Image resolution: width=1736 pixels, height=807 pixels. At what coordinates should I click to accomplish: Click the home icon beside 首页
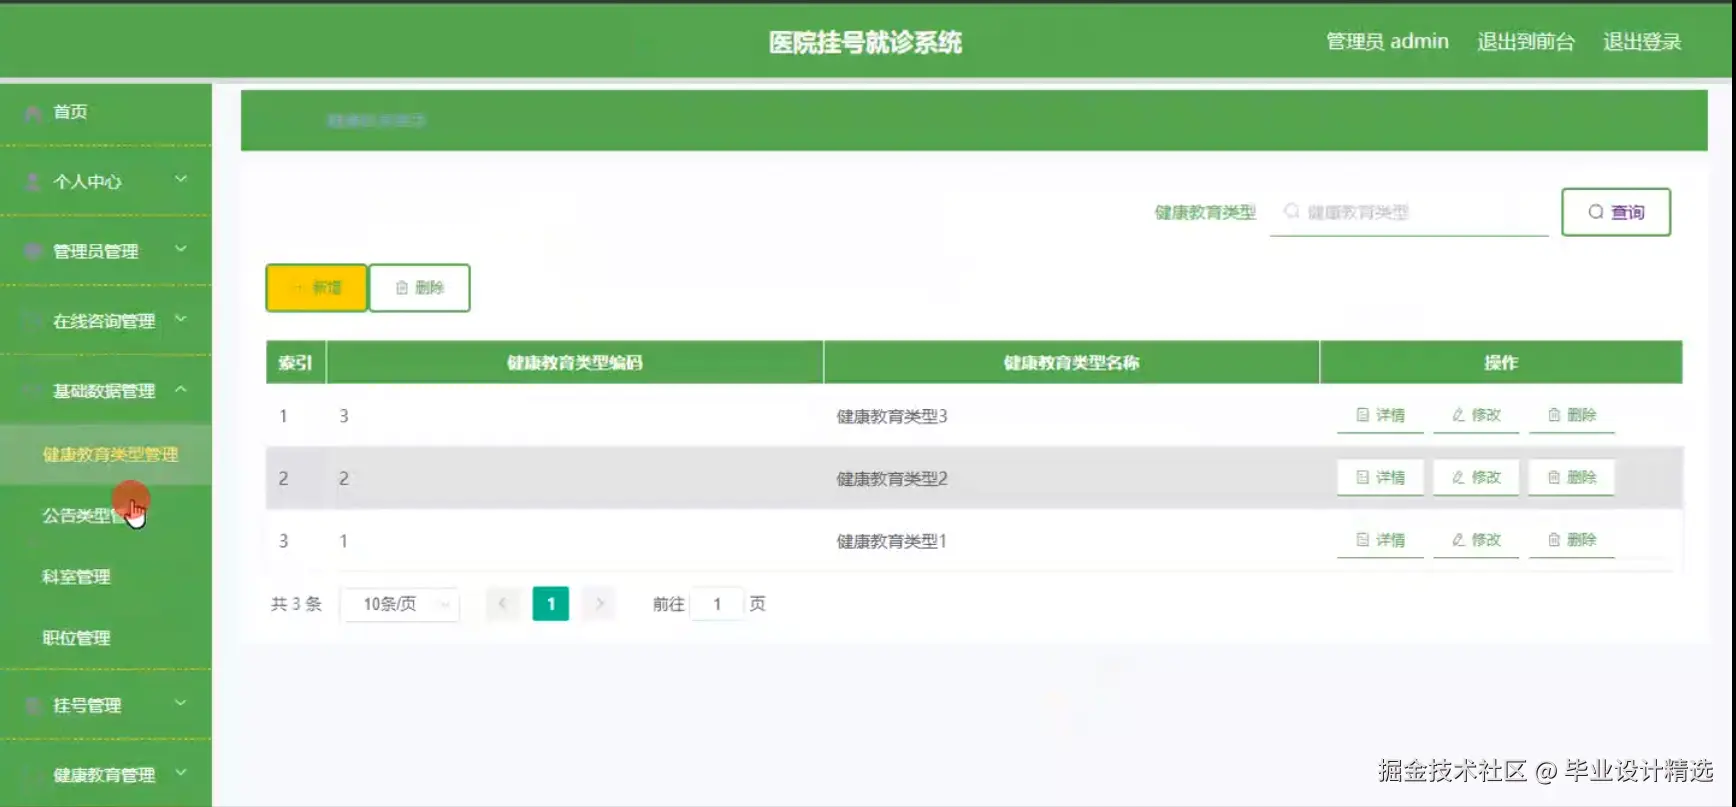(x=33, y=112)
